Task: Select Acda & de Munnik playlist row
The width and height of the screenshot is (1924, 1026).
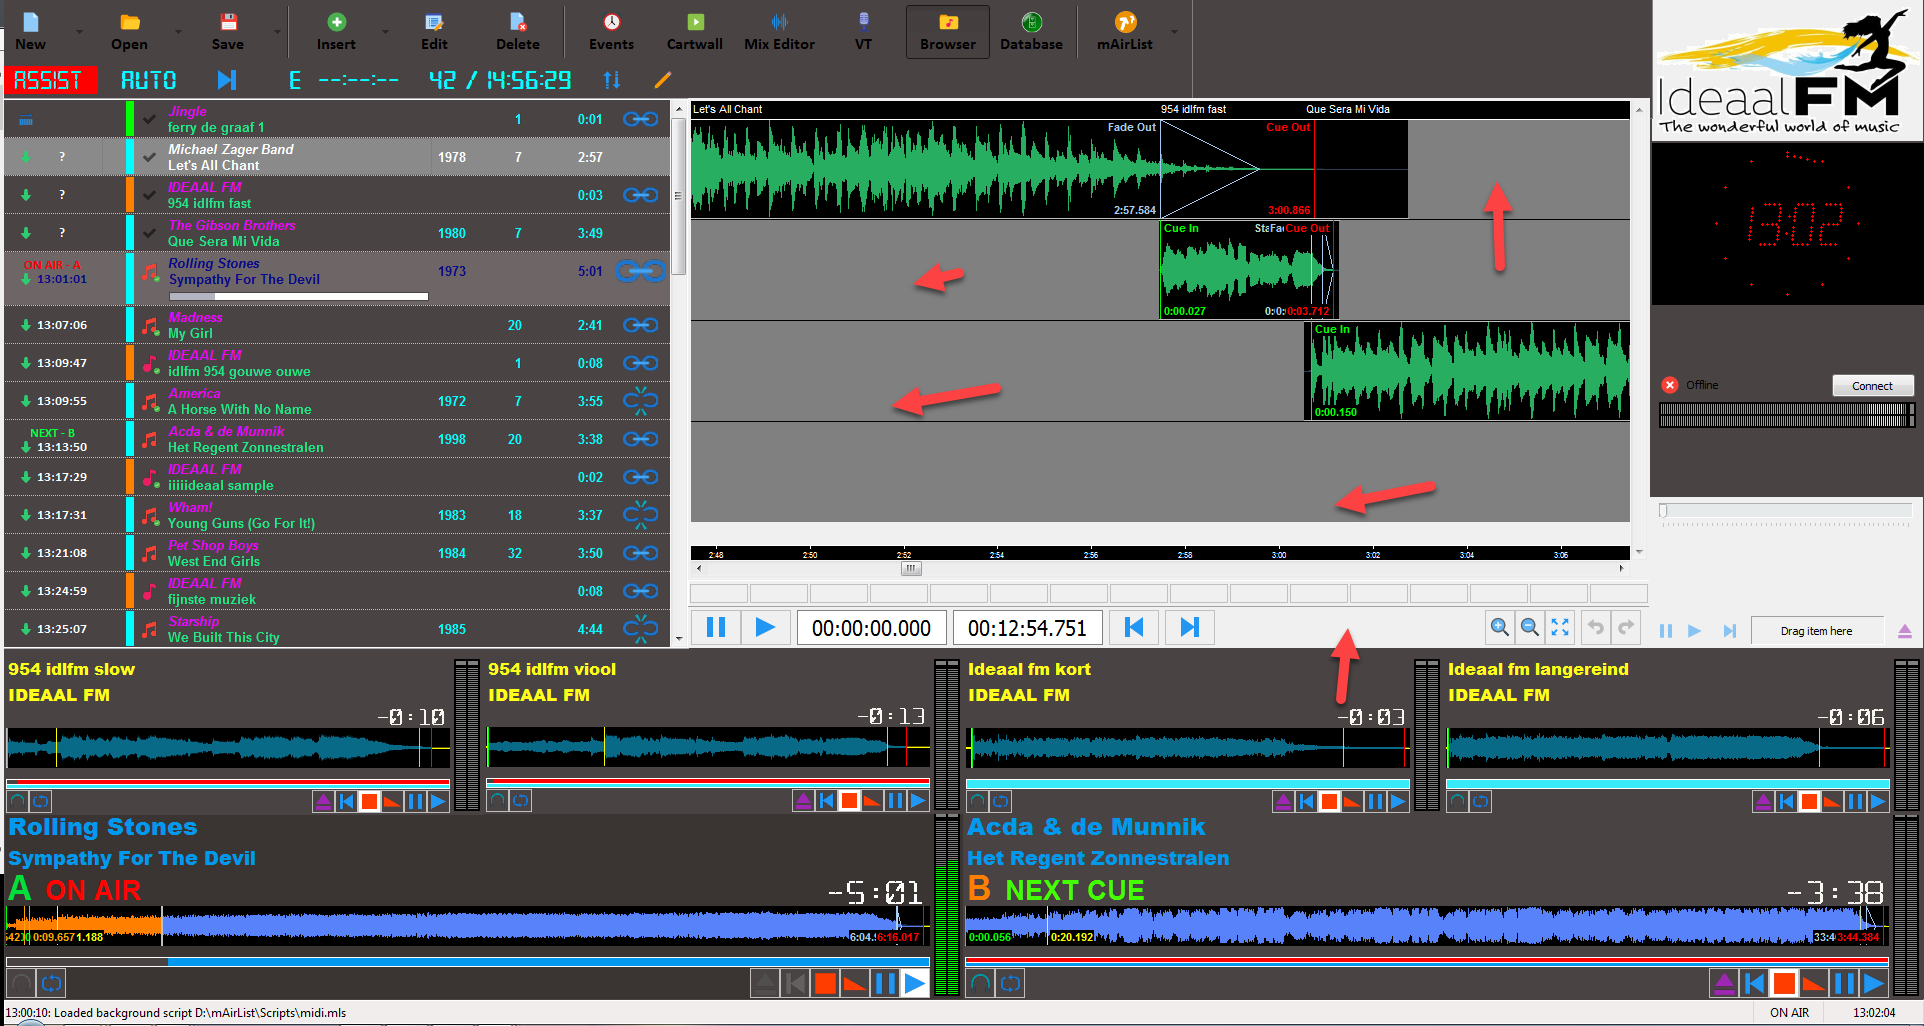Action: [x=337, y=439]
